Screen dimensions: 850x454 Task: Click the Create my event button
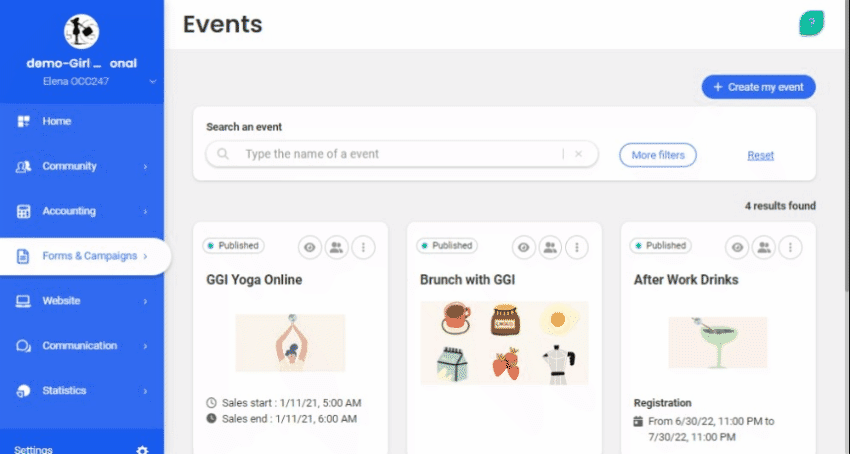[x=758, y=87]
